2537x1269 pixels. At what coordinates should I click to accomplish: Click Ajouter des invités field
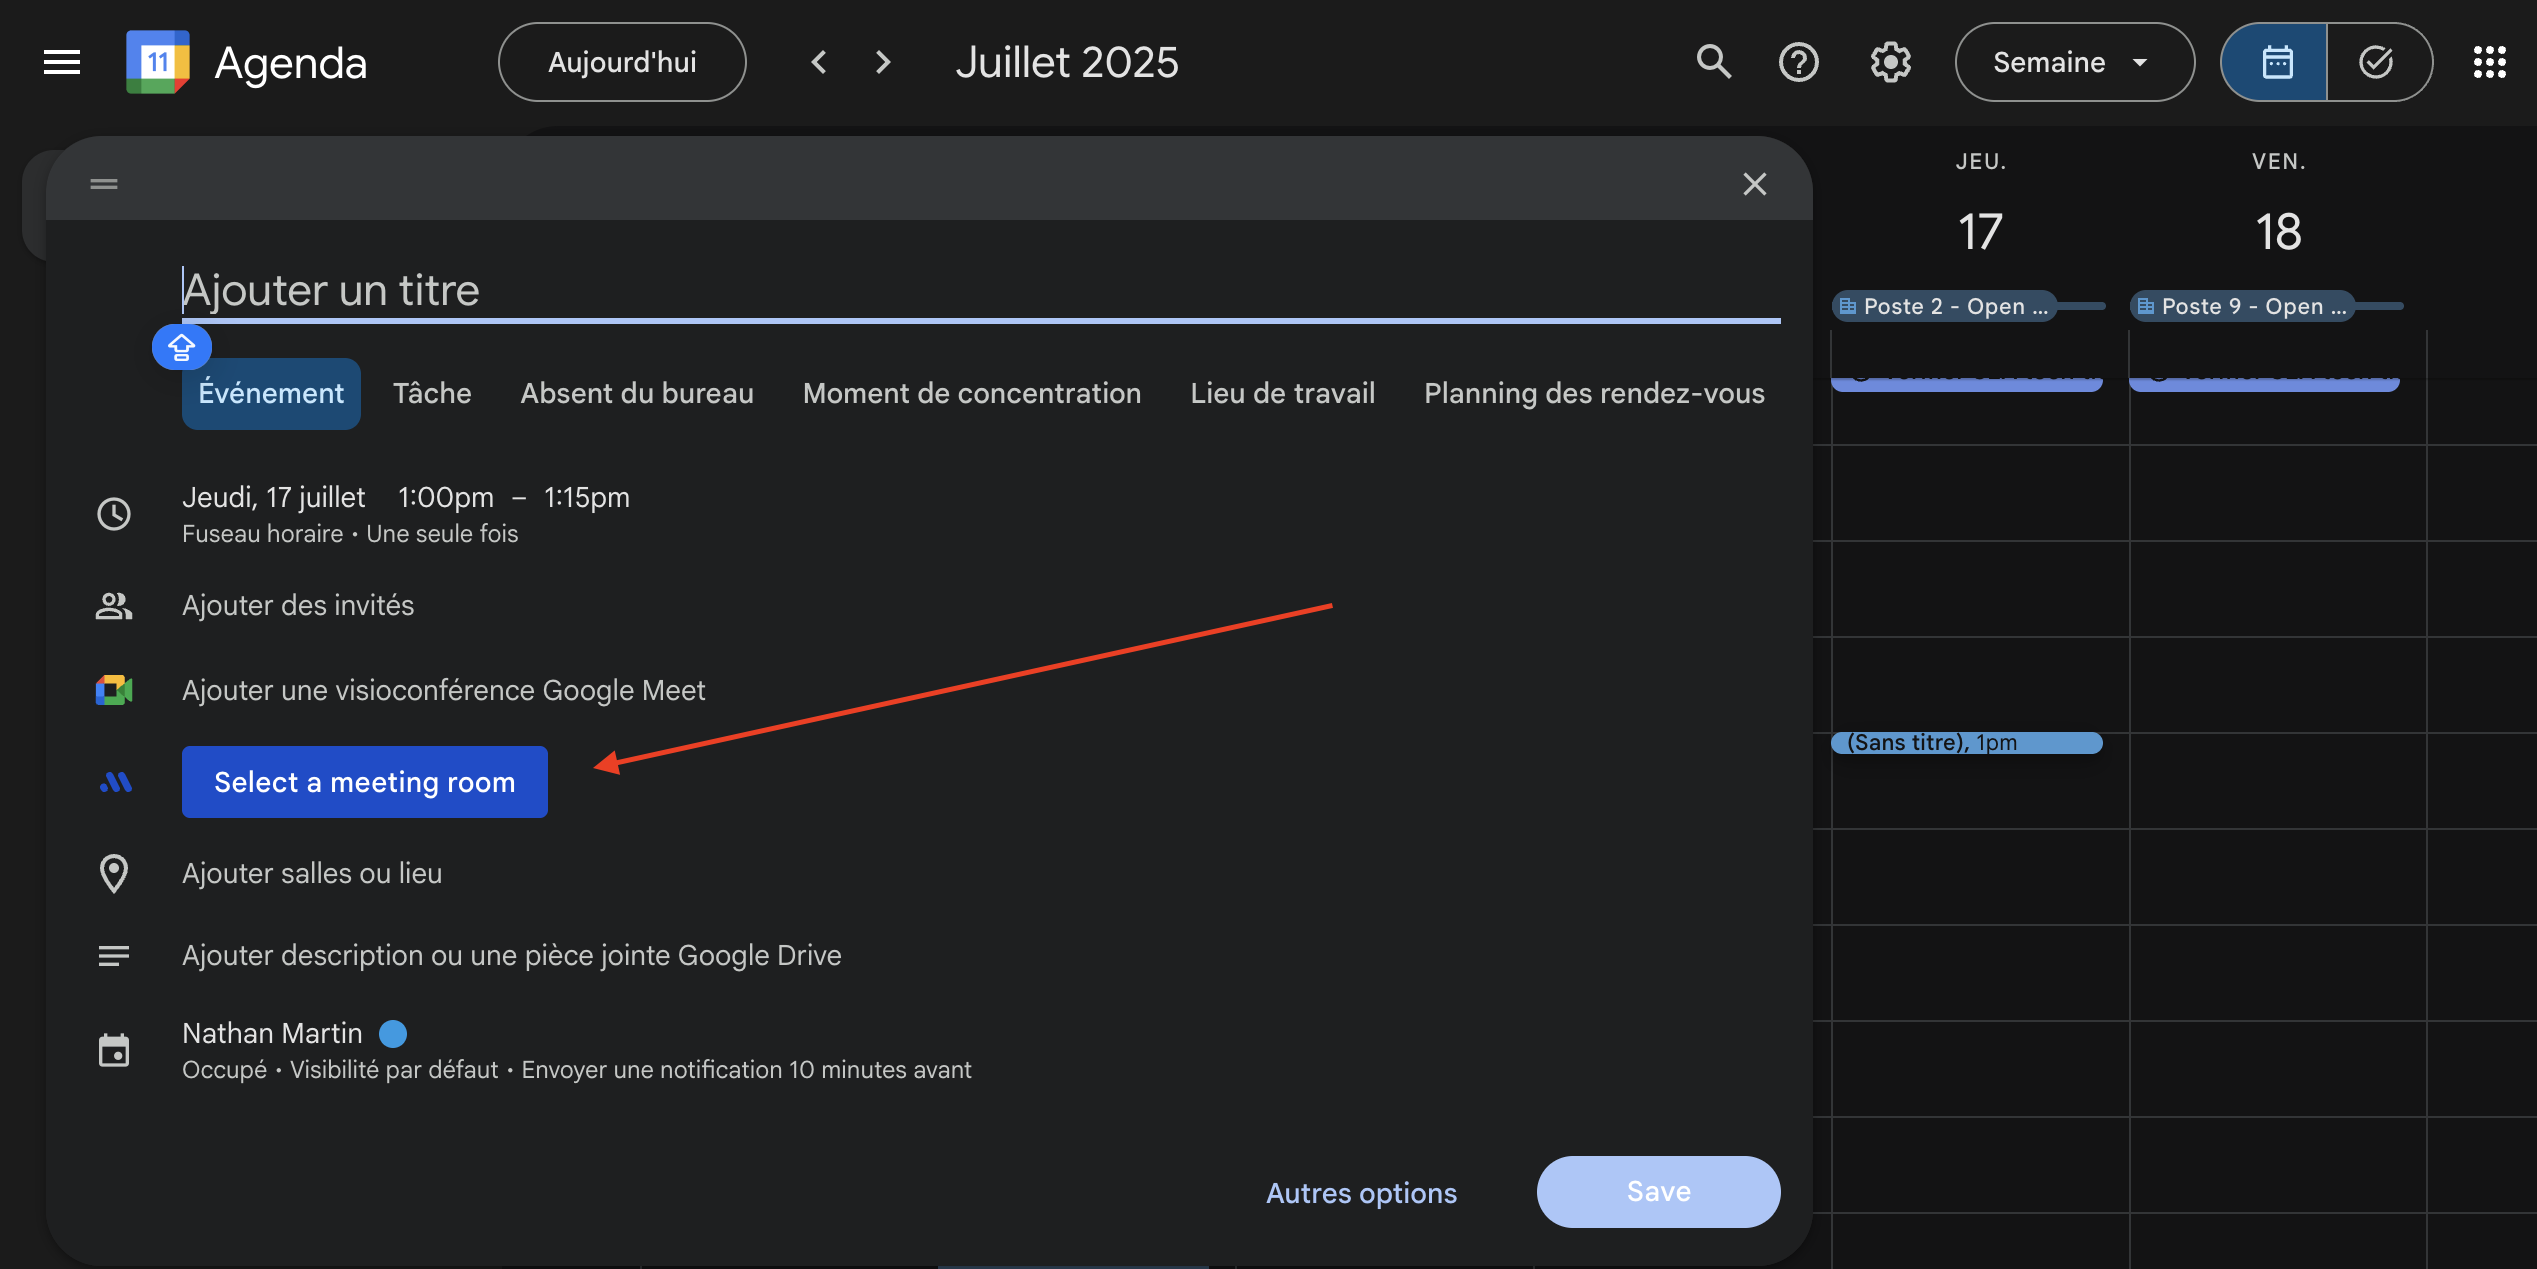[x=298, y=606]
